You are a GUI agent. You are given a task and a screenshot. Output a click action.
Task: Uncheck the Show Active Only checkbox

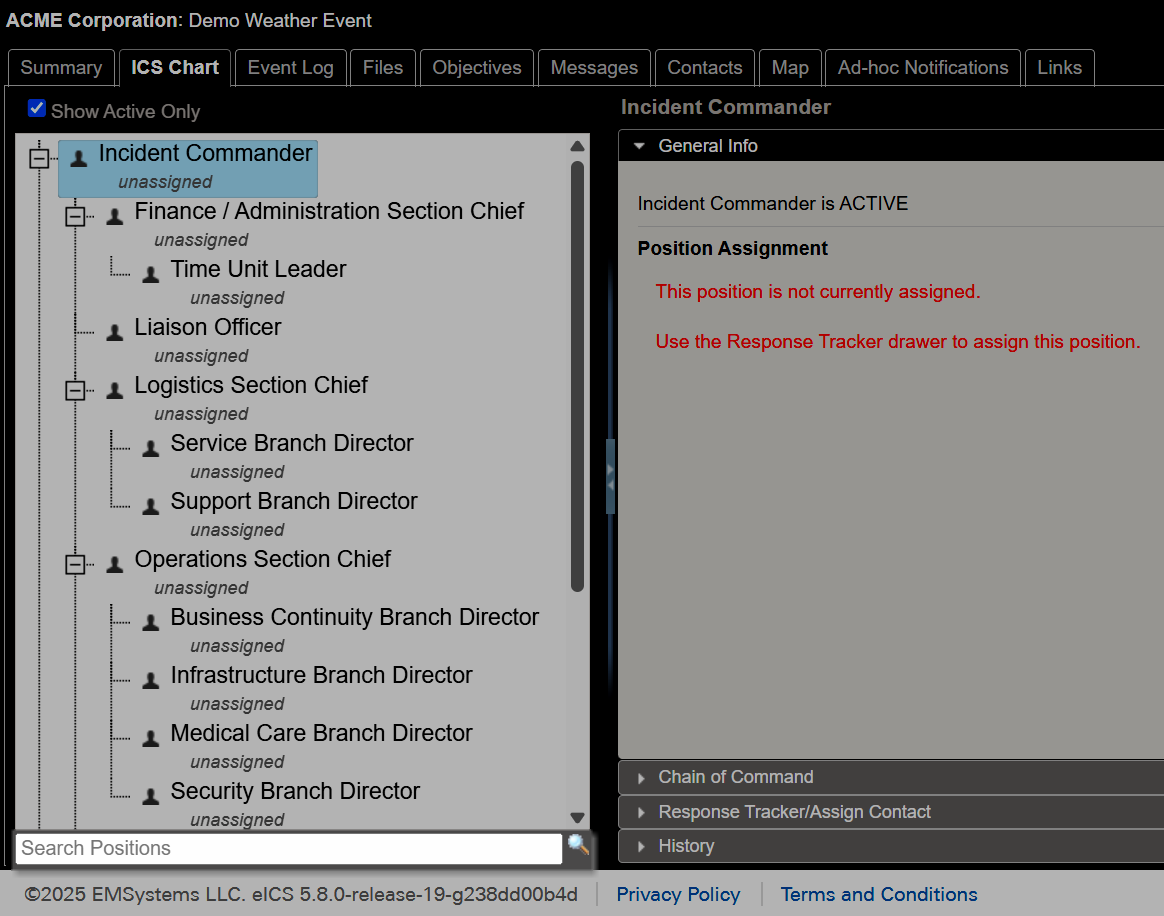pos(37,108)
